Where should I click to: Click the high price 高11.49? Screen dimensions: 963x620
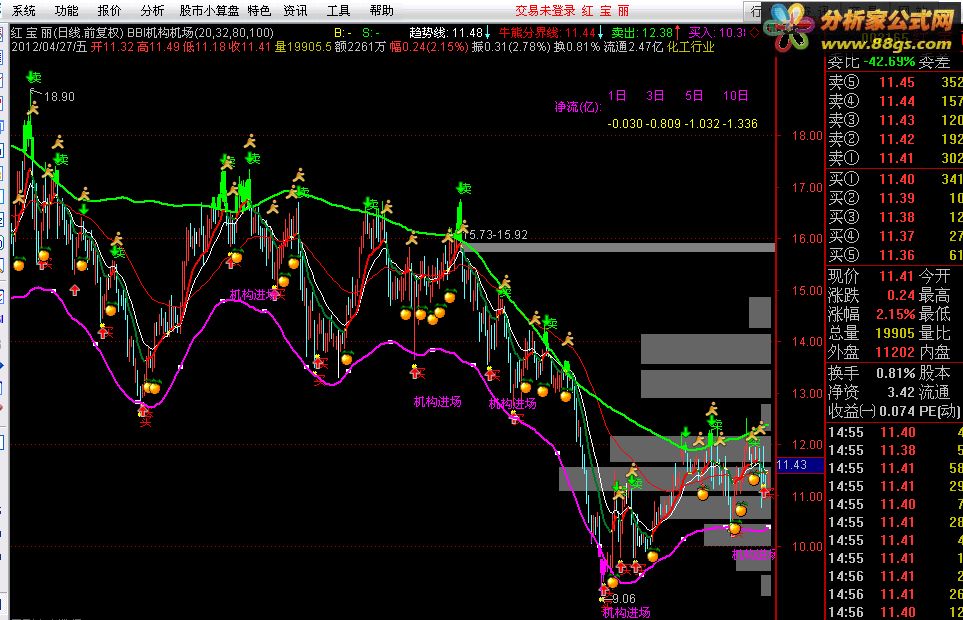[x=159, y=47]
